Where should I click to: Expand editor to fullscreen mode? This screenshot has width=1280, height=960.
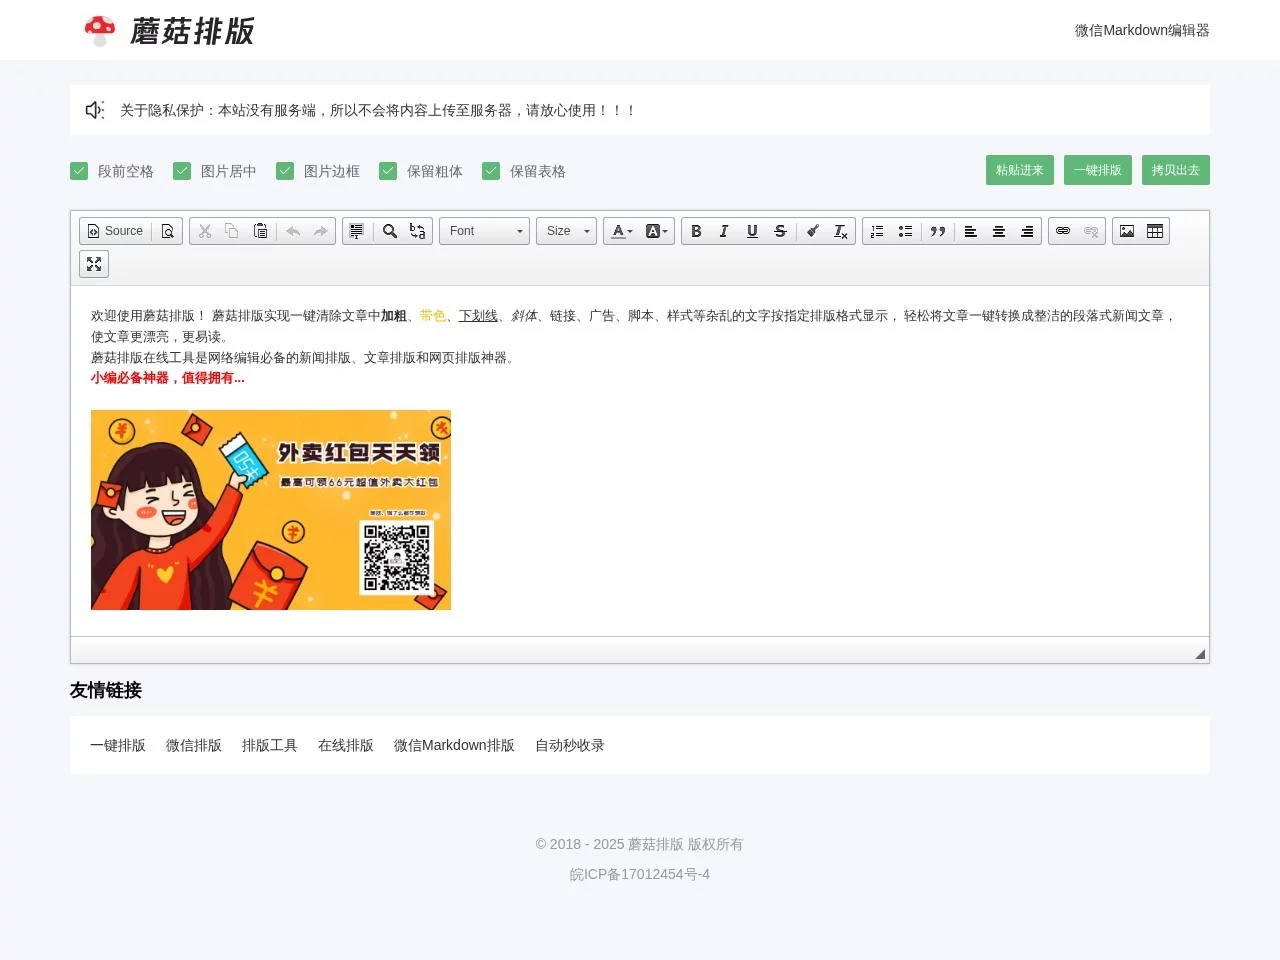[x=93, y=264]
